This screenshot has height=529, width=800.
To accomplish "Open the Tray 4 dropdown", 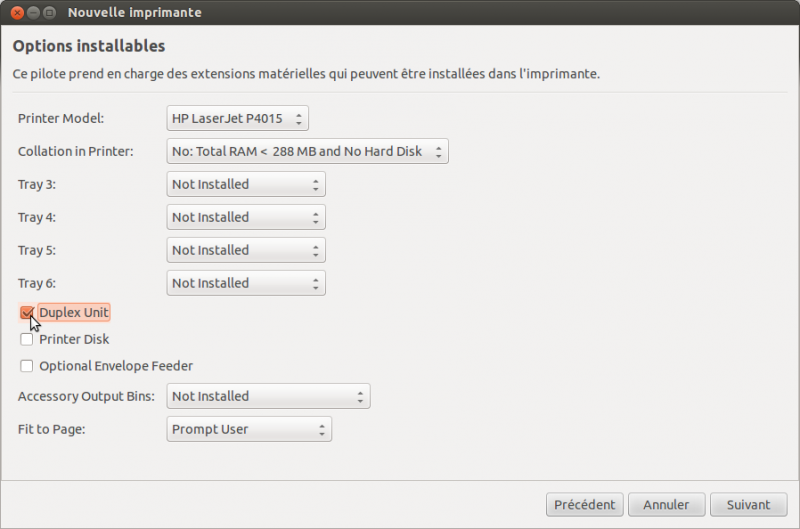I will tap(246, 217).
